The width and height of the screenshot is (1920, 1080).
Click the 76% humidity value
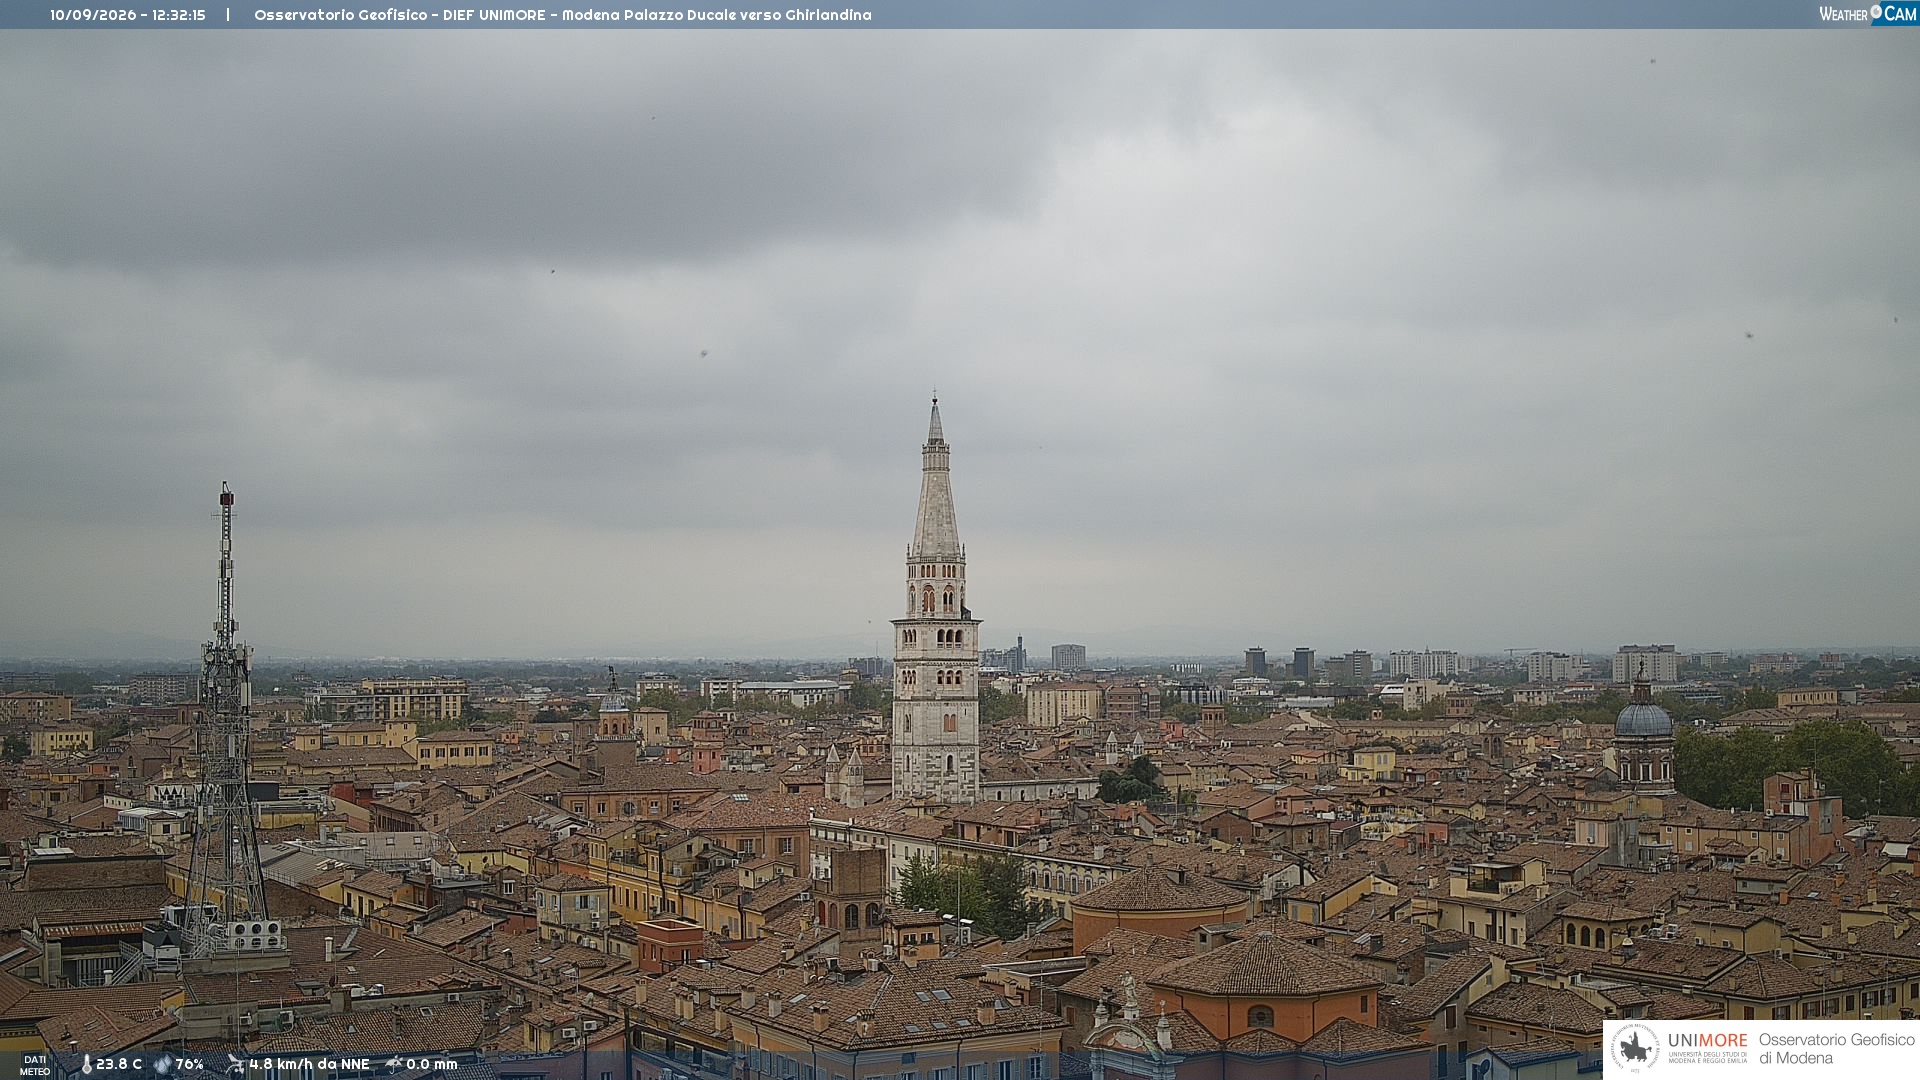click(189, 1064)
